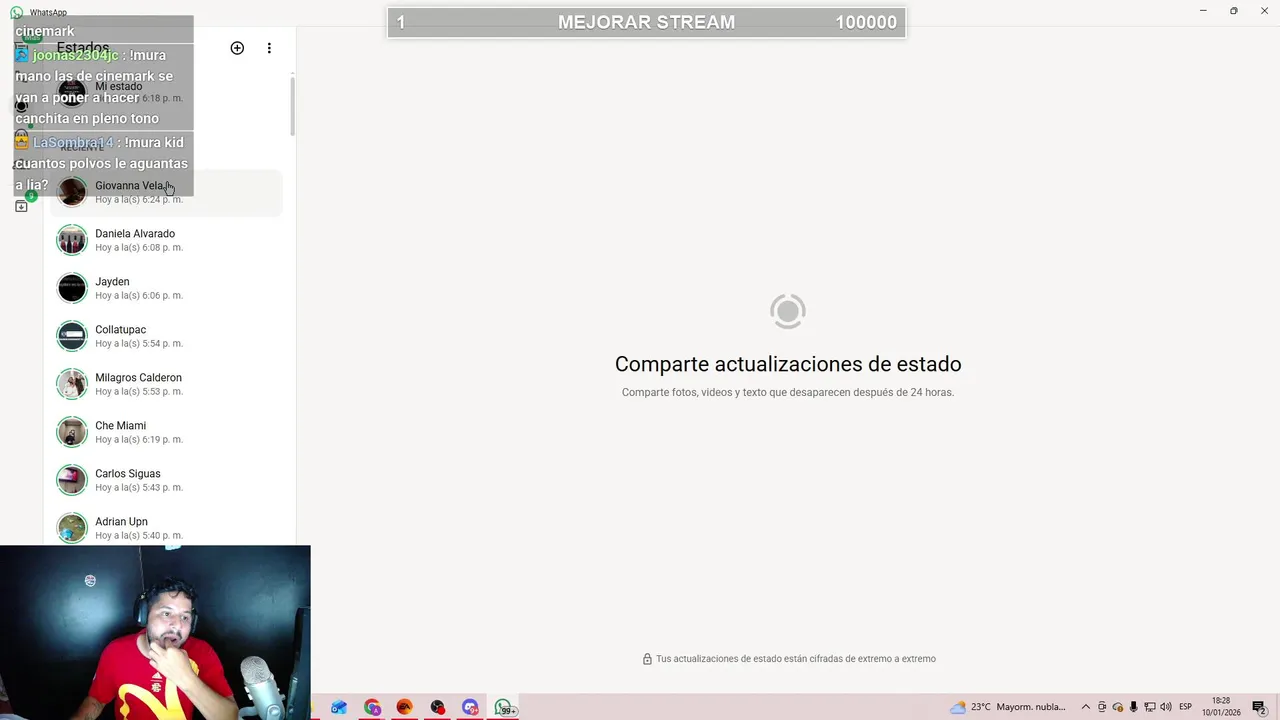Image resolution: width=1280 pixels, height=720 pixels.
Task: Open the three-dot menu in Estados header
Action: click(269, 48)
